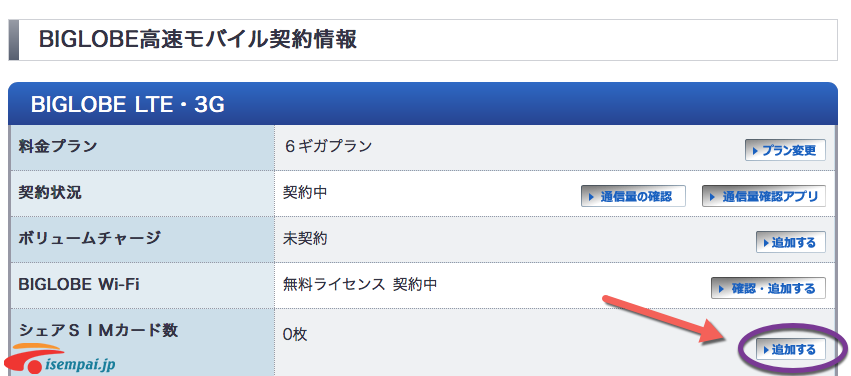Select 確認・追加する in the BIGLOBE Wi-Fi row
Viewport: 851px width, 376px height.
[768, 288]
